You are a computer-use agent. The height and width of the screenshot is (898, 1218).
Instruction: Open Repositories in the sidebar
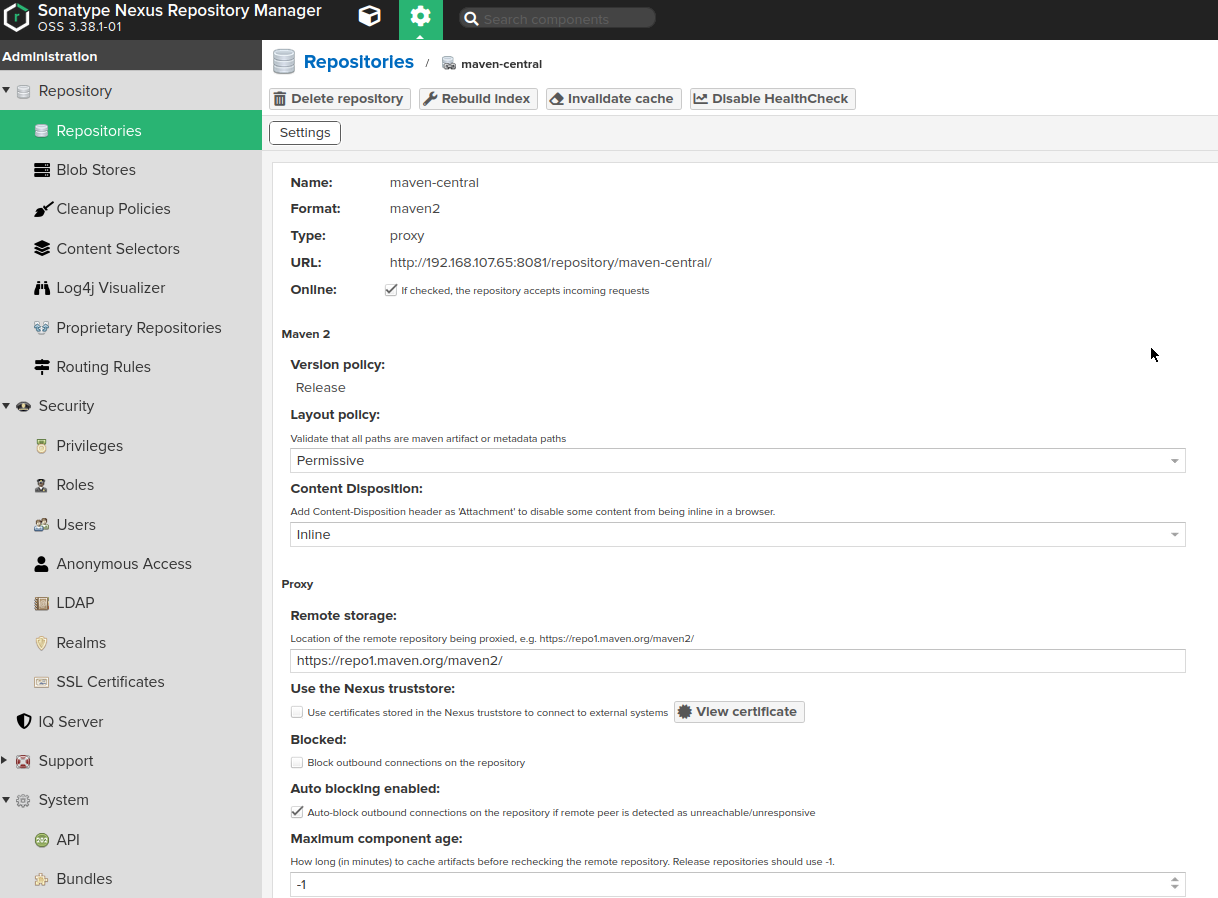130,130
